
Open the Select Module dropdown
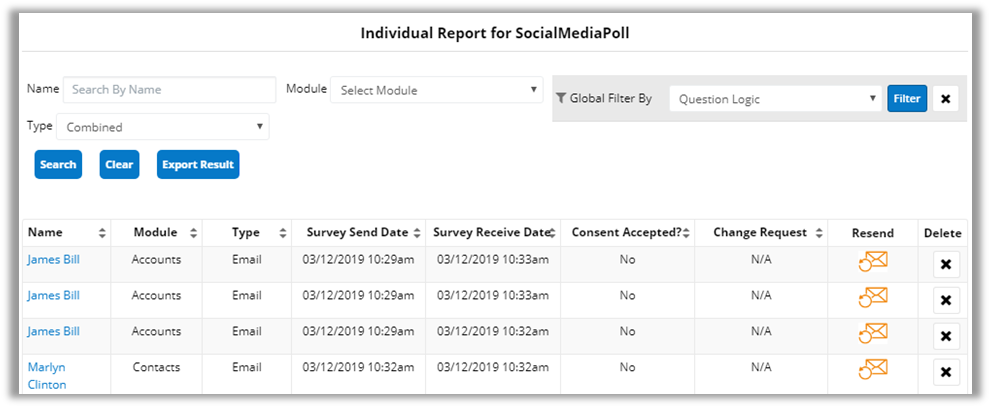437,90
